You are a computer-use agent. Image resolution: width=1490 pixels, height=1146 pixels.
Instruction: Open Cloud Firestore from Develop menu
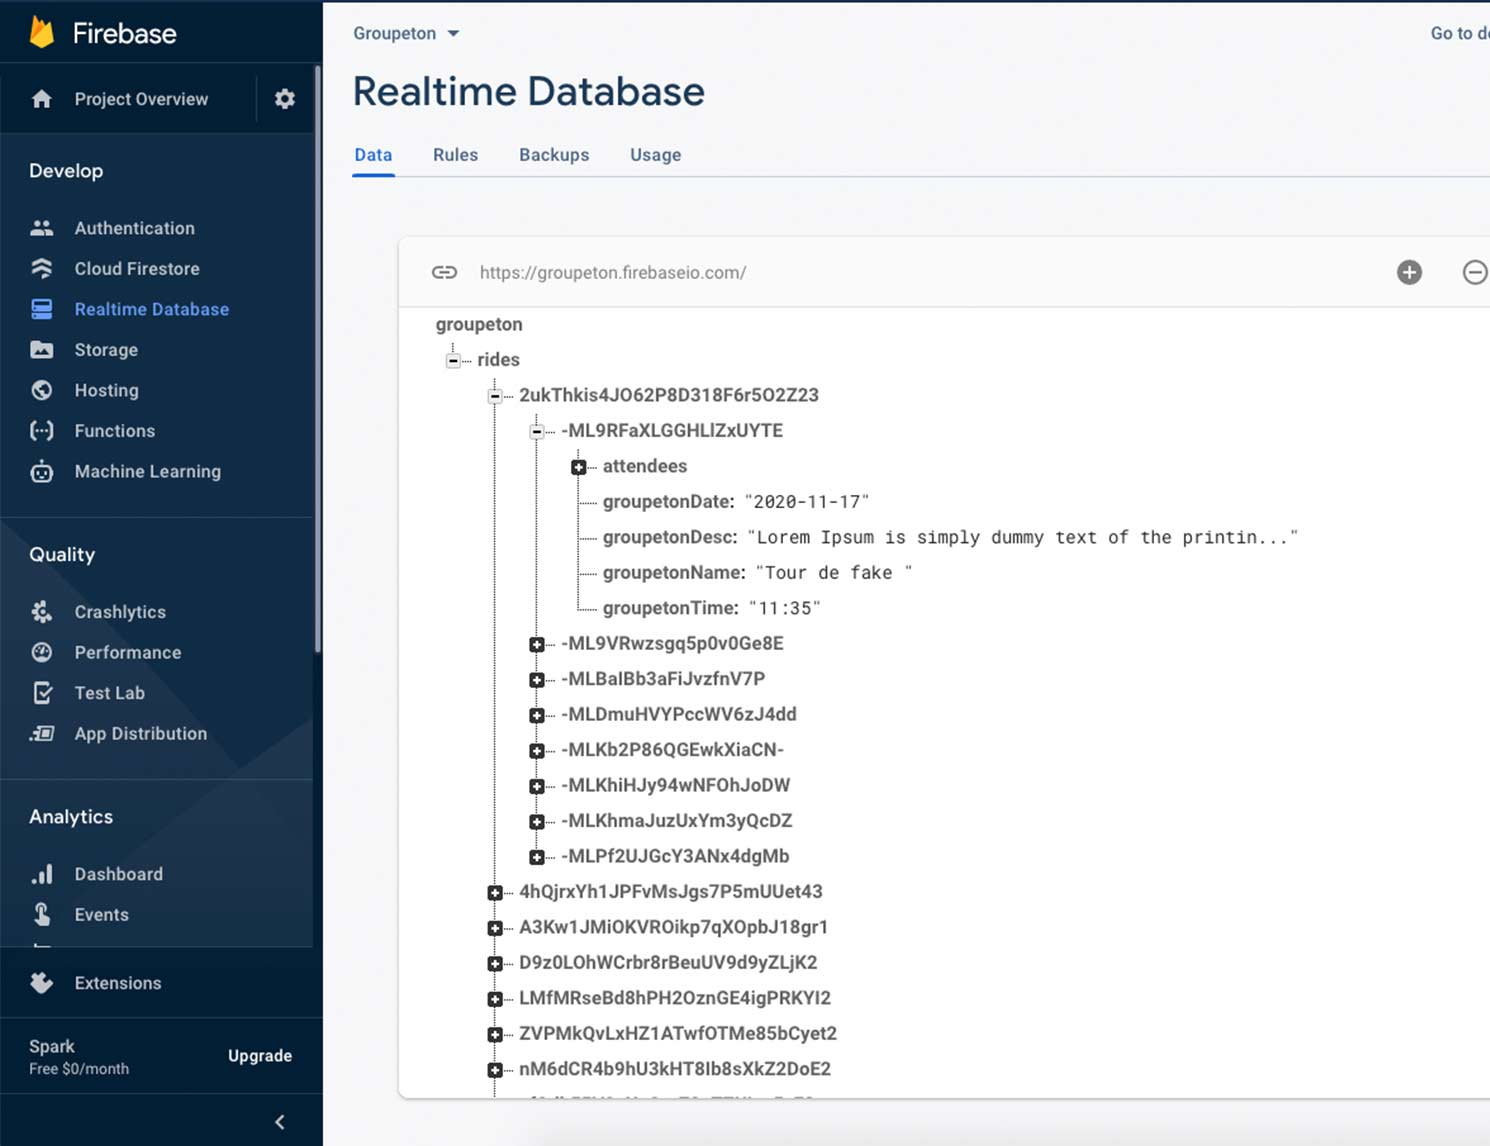(137, 268)
